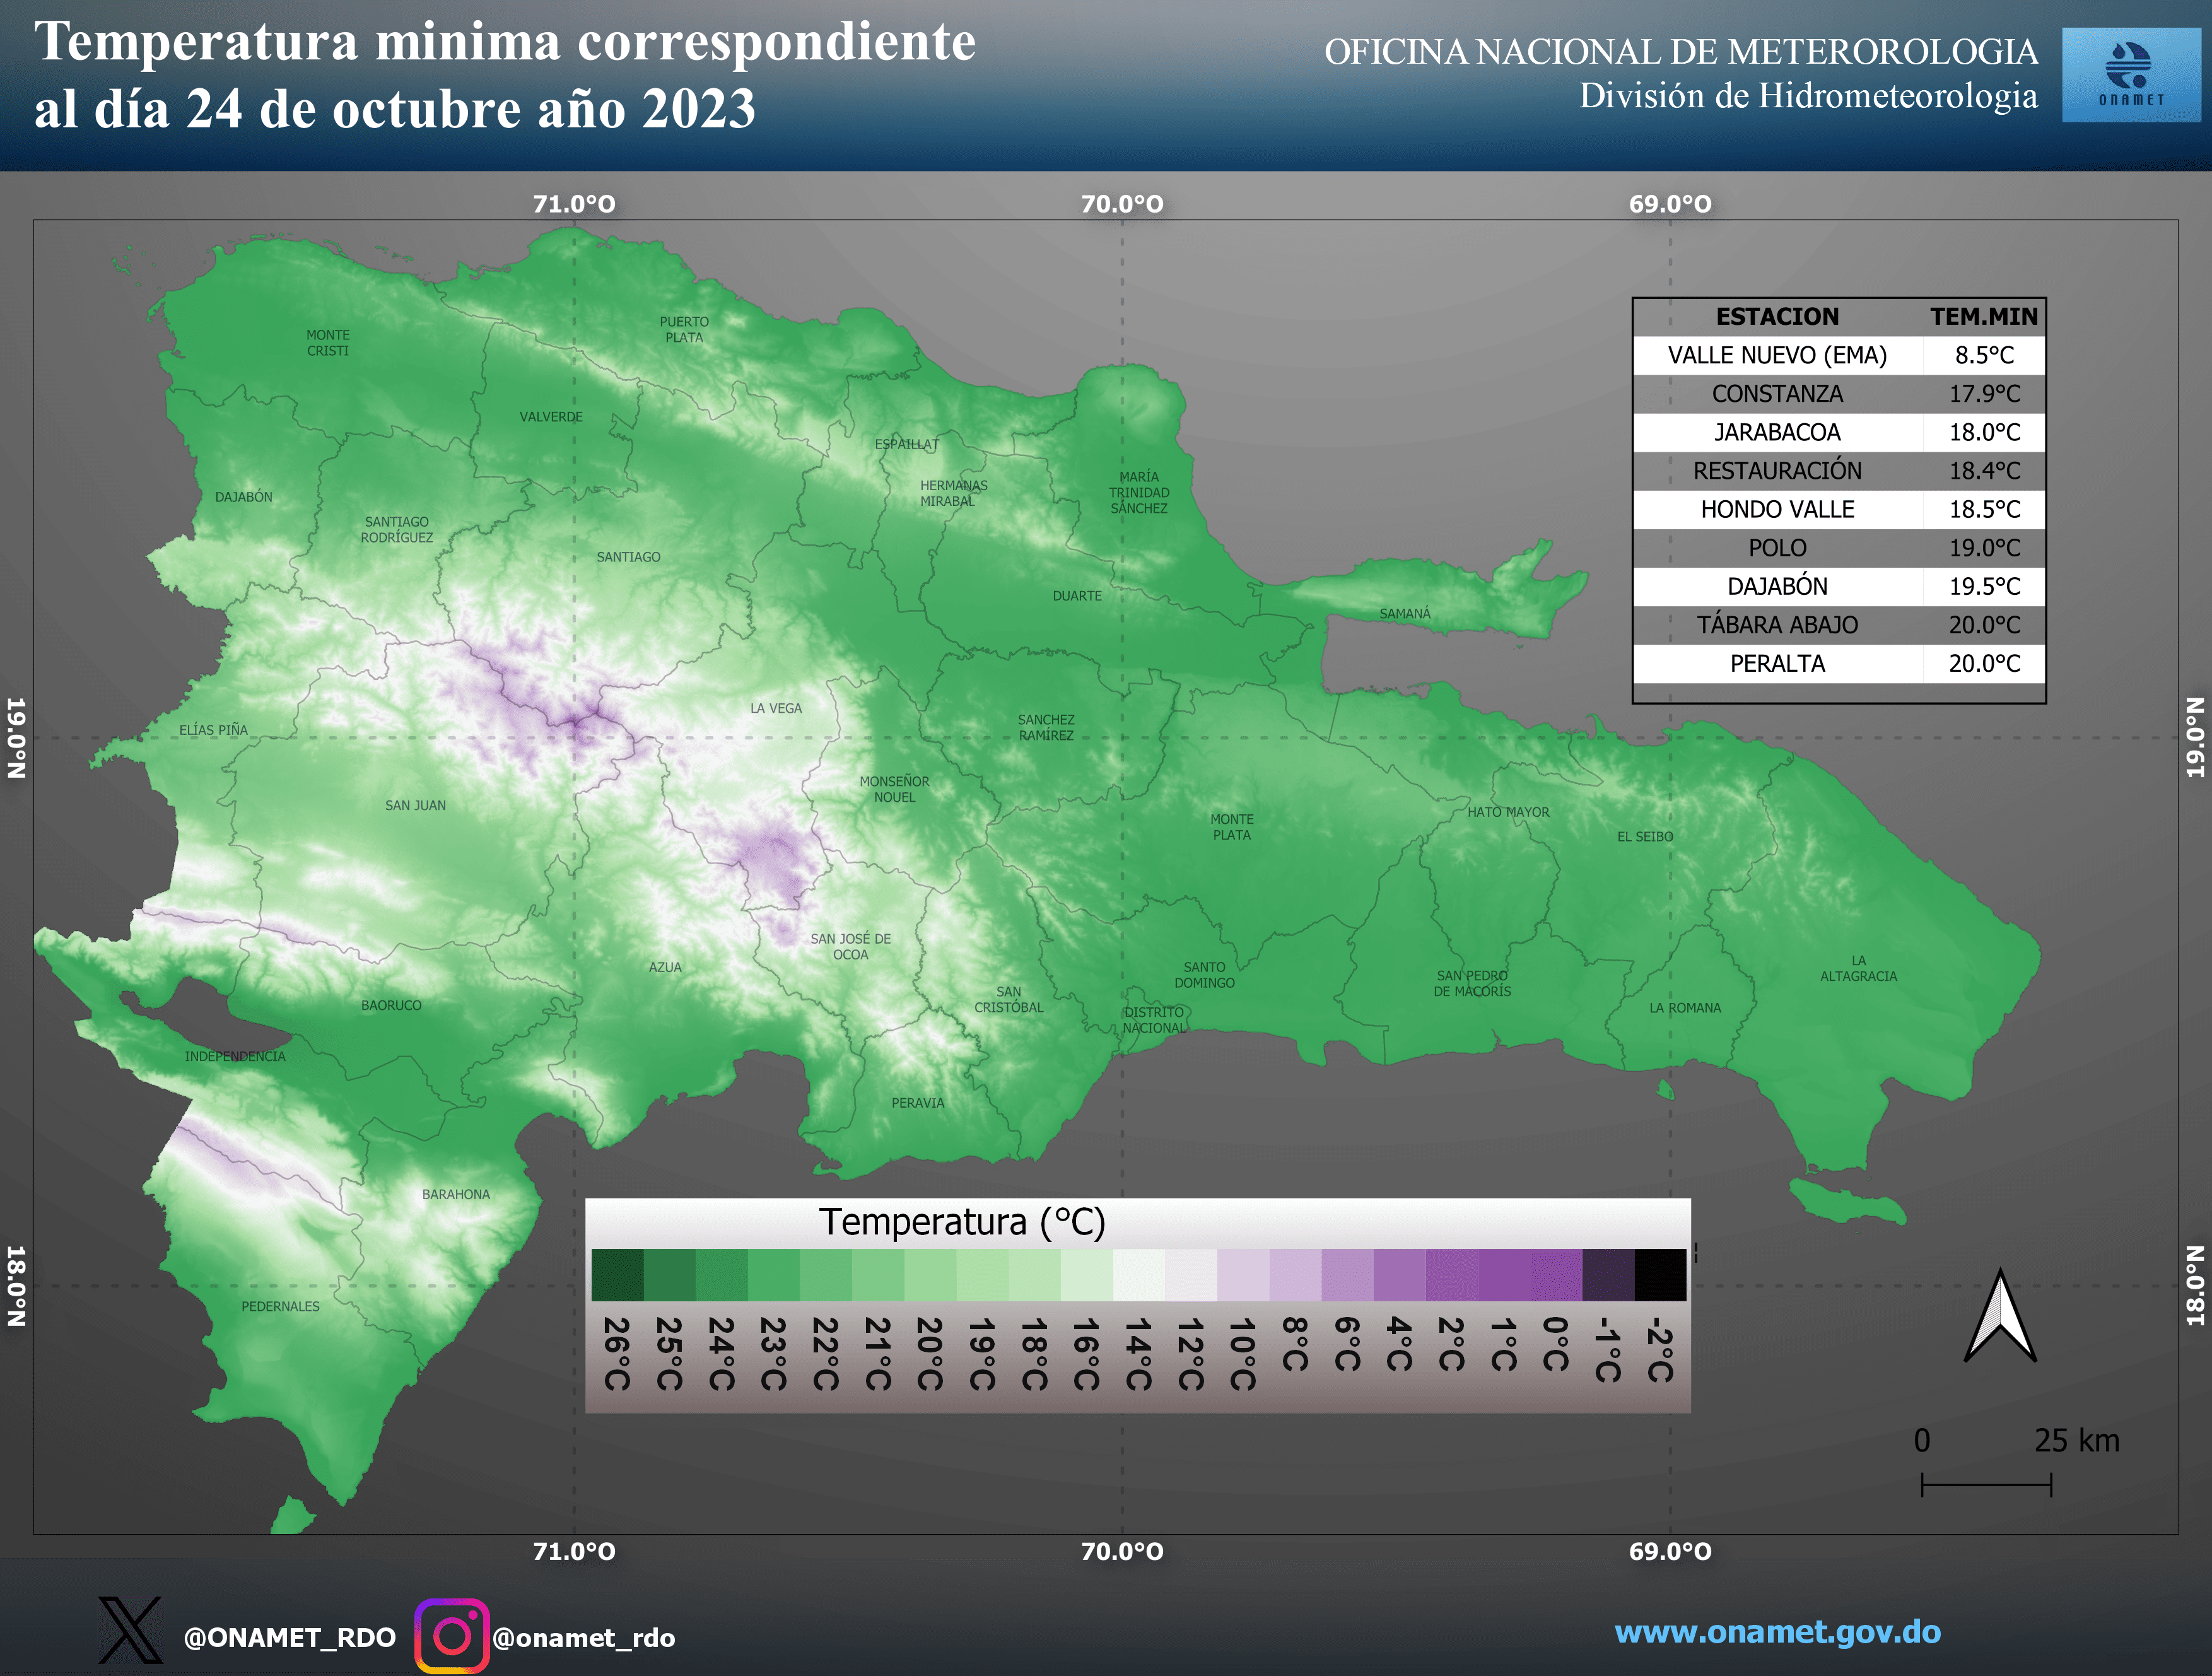This screenshot has height=1676, width=2212.
Task: Select the POLO station cell
Action: point(1777,548)
